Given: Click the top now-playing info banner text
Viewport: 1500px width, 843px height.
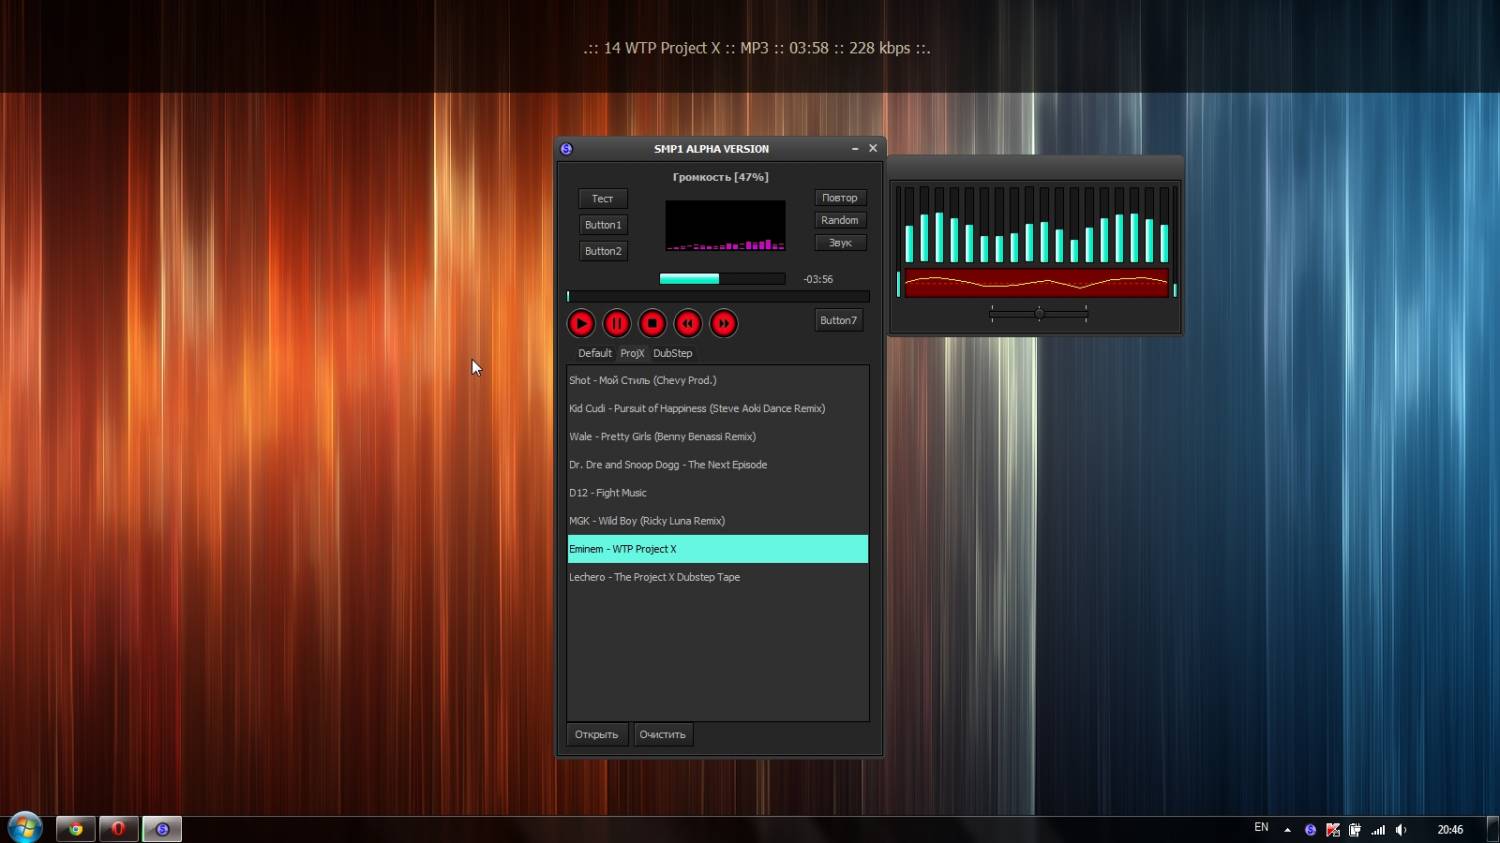Looking at the screenshot, I should point(757,48).
